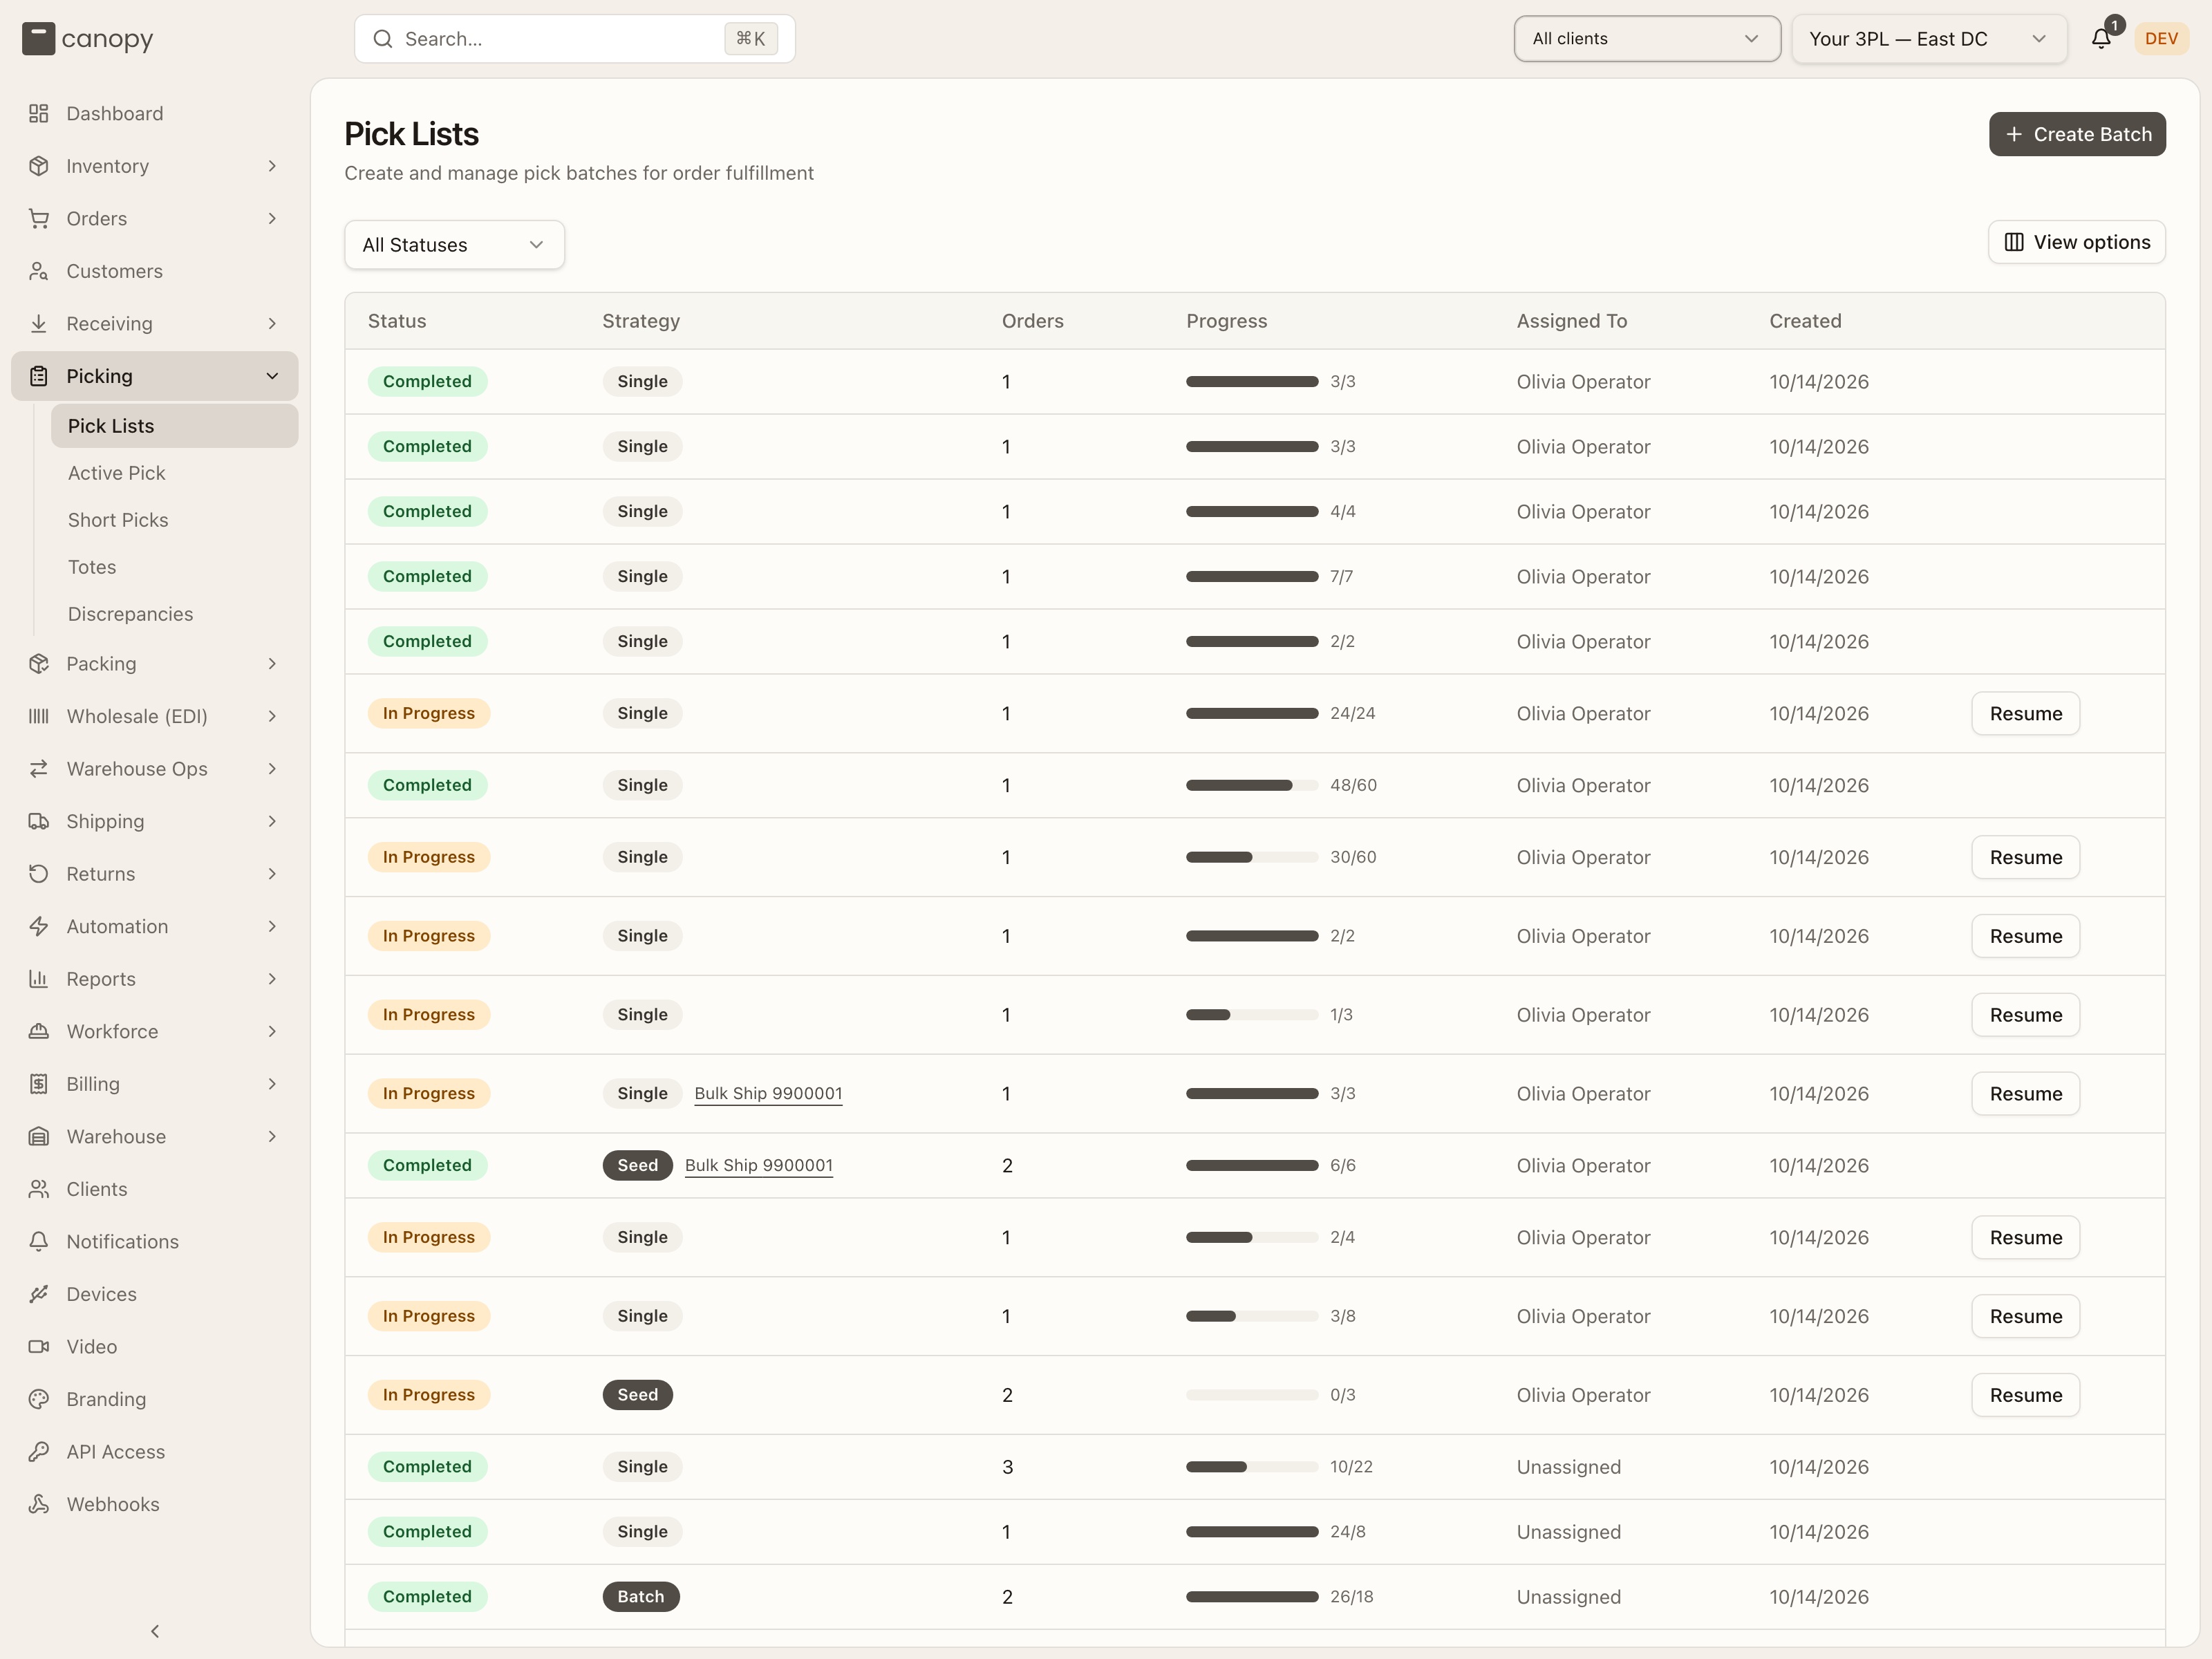Click the Webhooks icon

click(39, 1503)
